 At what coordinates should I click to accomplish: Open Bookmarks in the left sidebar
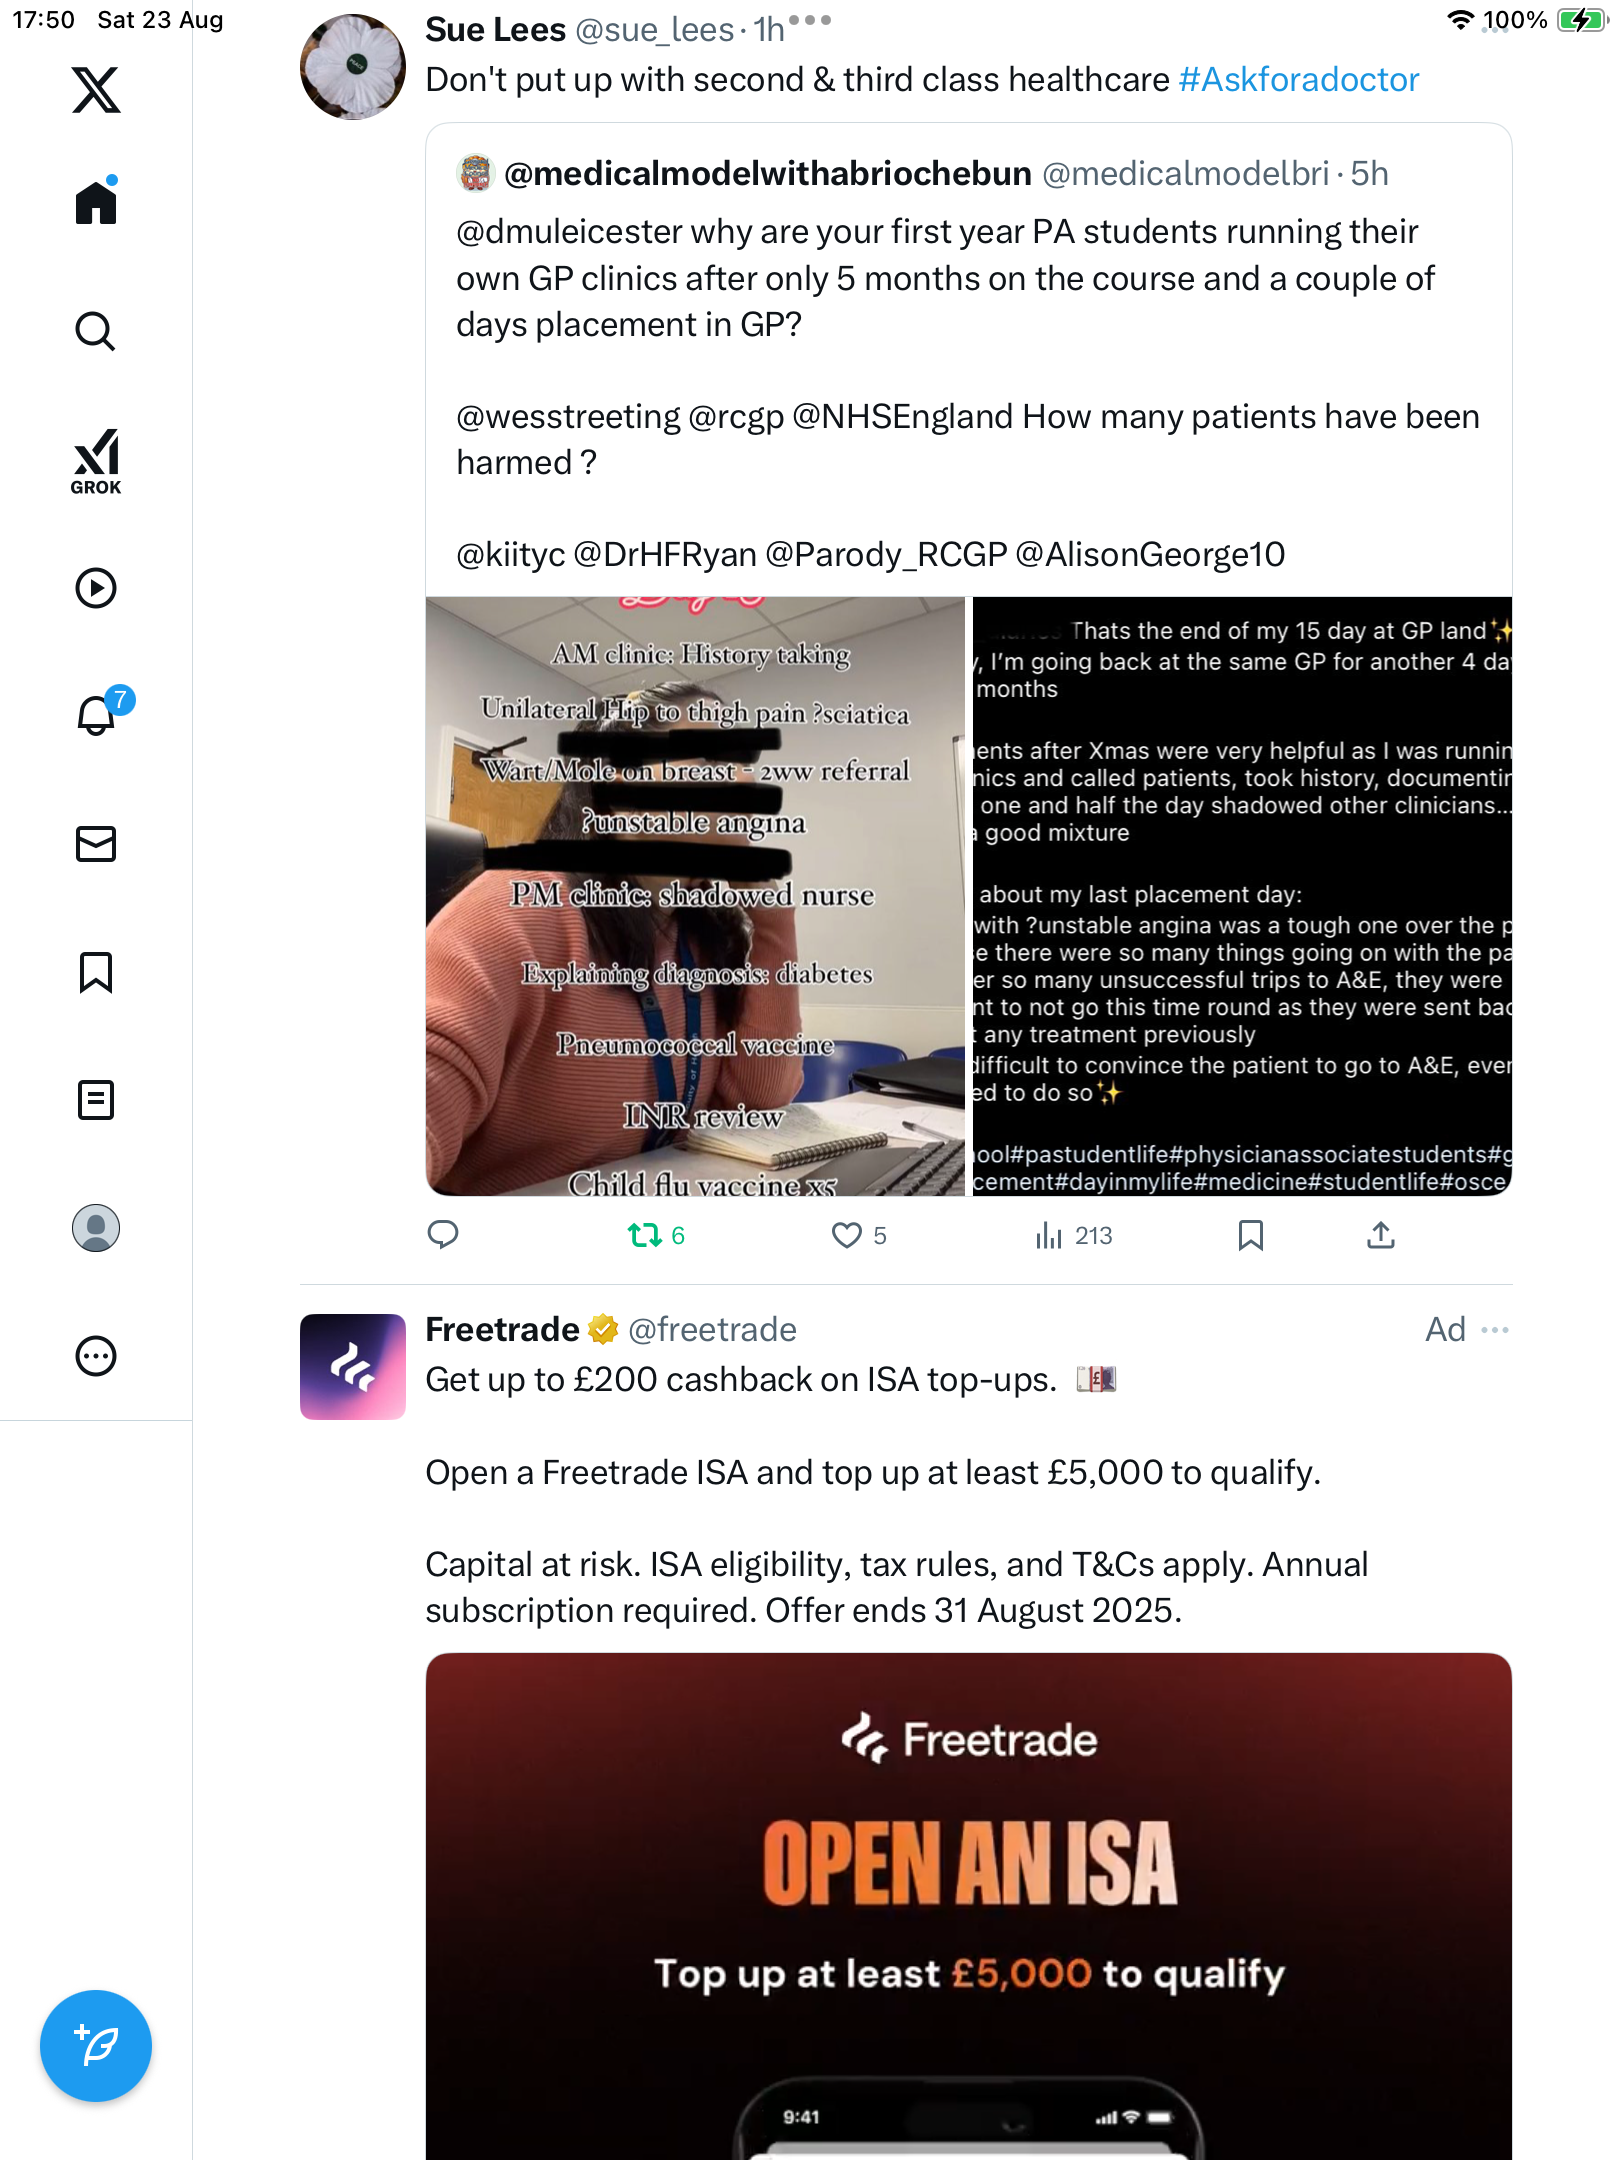pos(96,972)
